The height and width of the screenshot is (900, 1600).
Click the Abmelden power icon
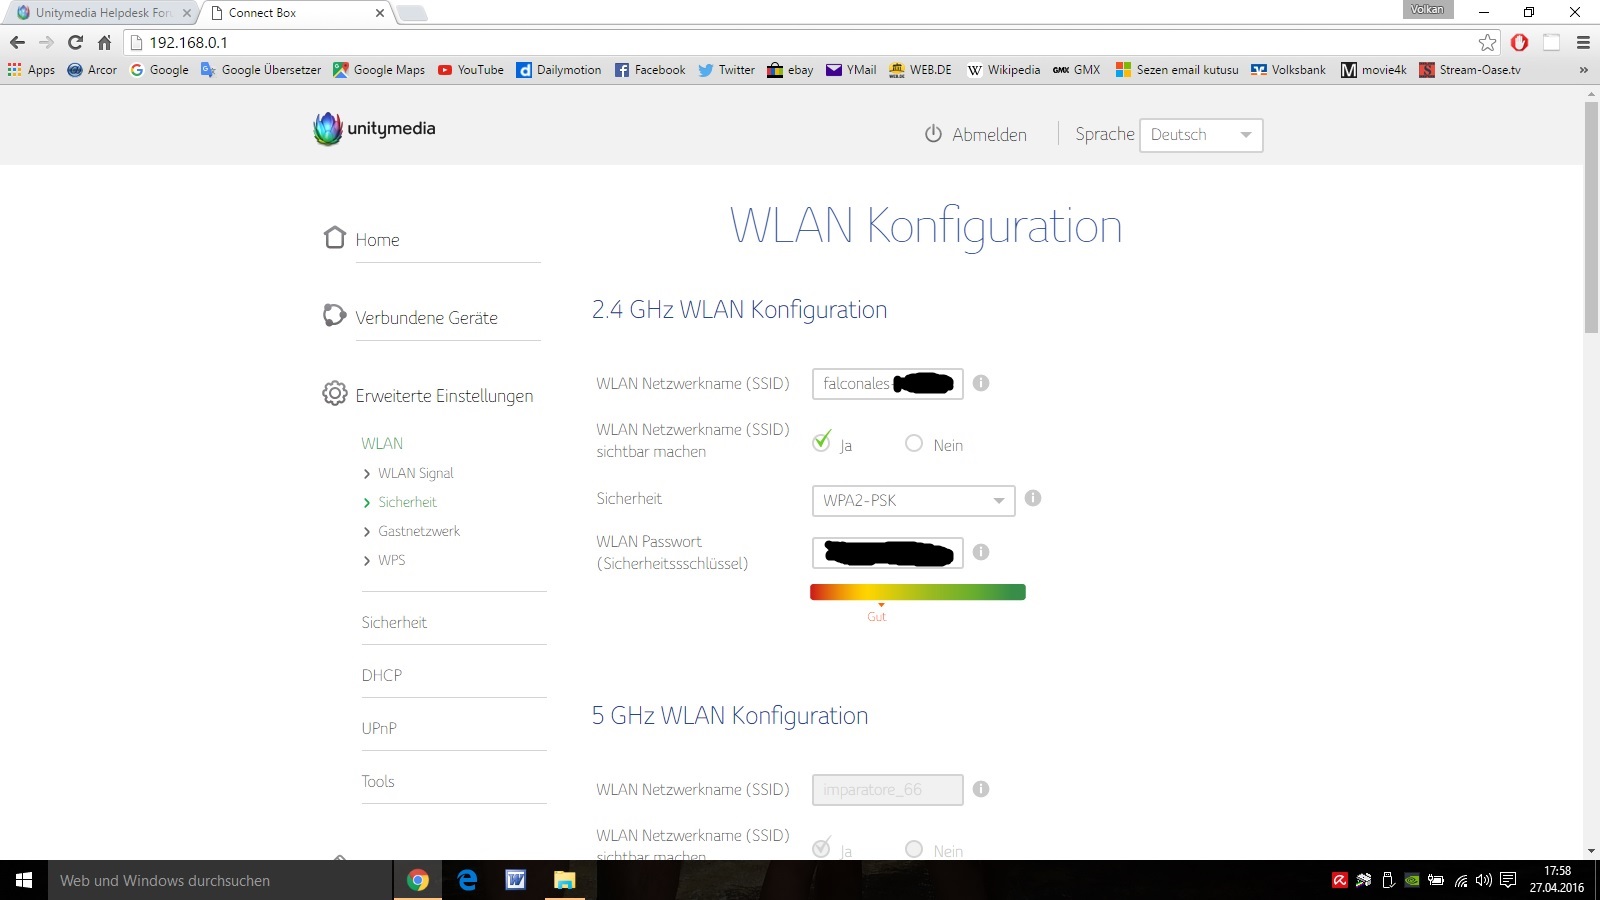[x=933, y=134]
